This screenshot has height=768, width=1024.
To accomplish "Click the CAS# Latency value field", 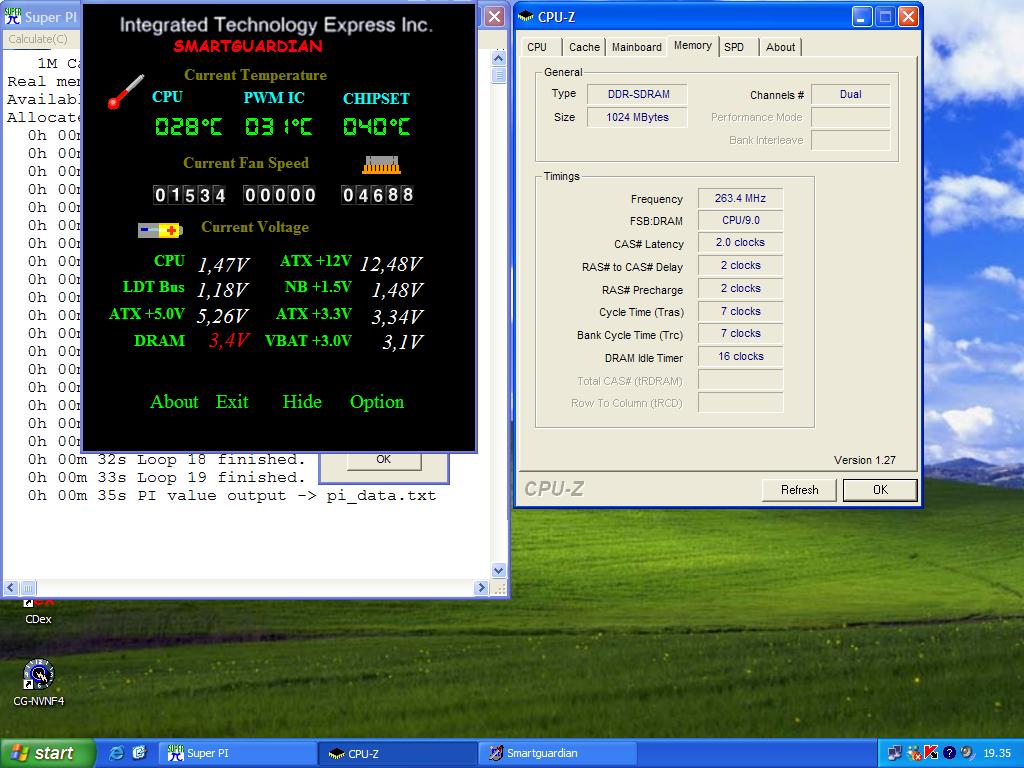I will (740, 242).
